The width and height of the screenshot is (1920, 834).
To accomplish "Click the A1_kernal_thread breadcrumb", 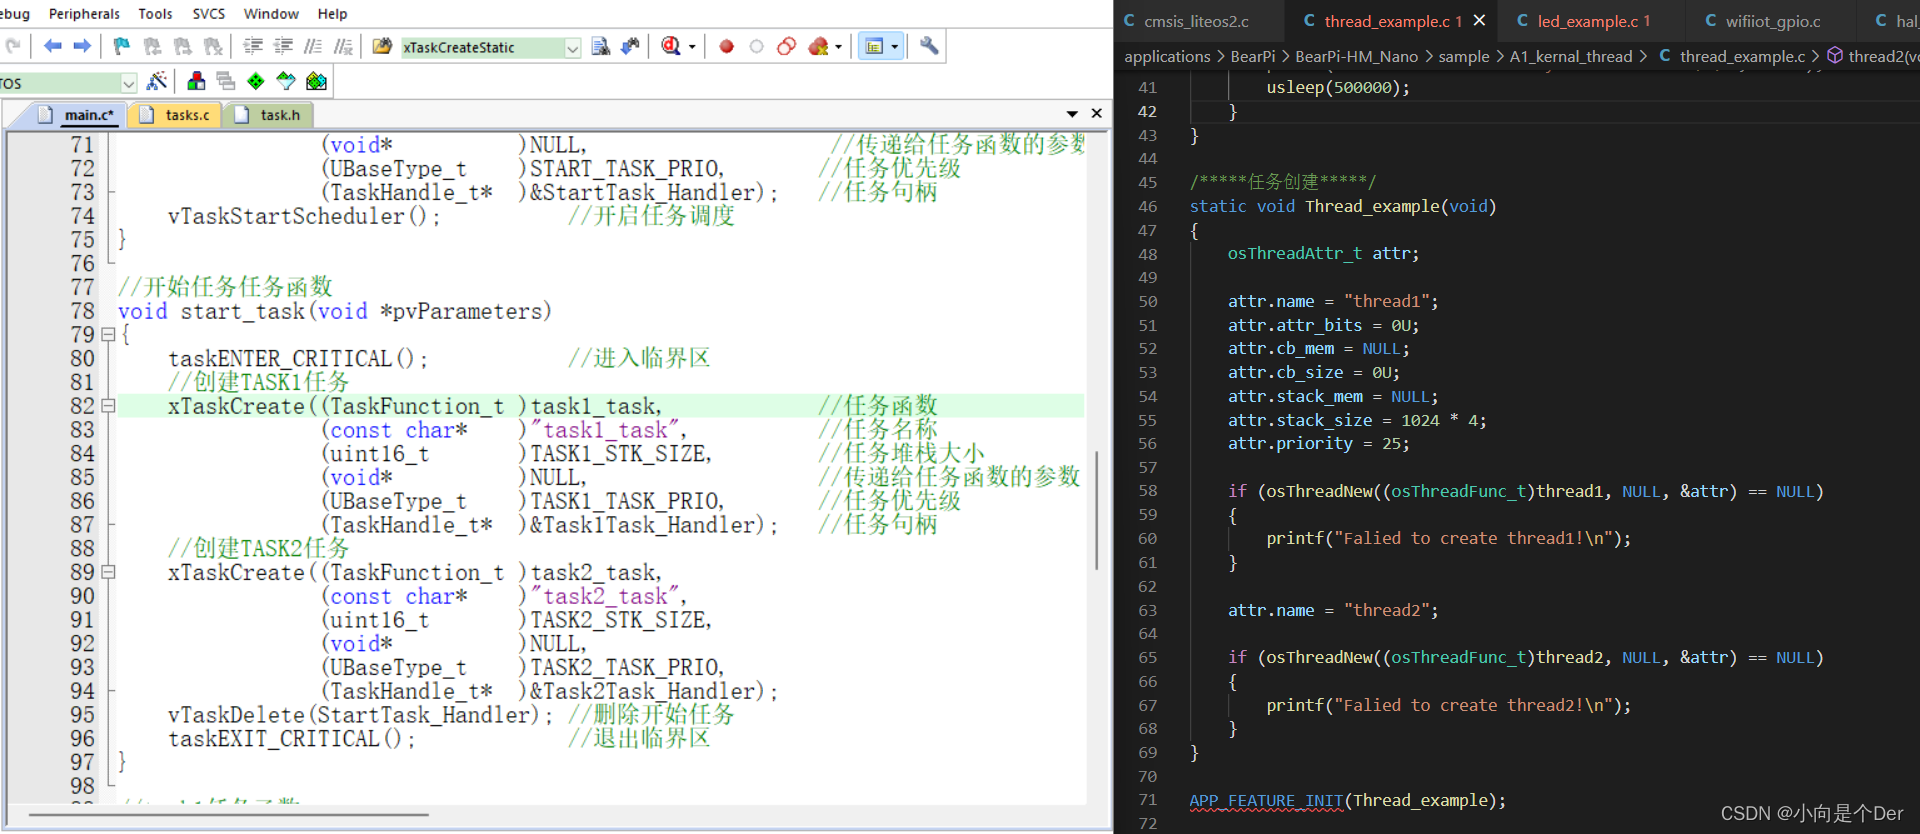I will pos(1571,57).
